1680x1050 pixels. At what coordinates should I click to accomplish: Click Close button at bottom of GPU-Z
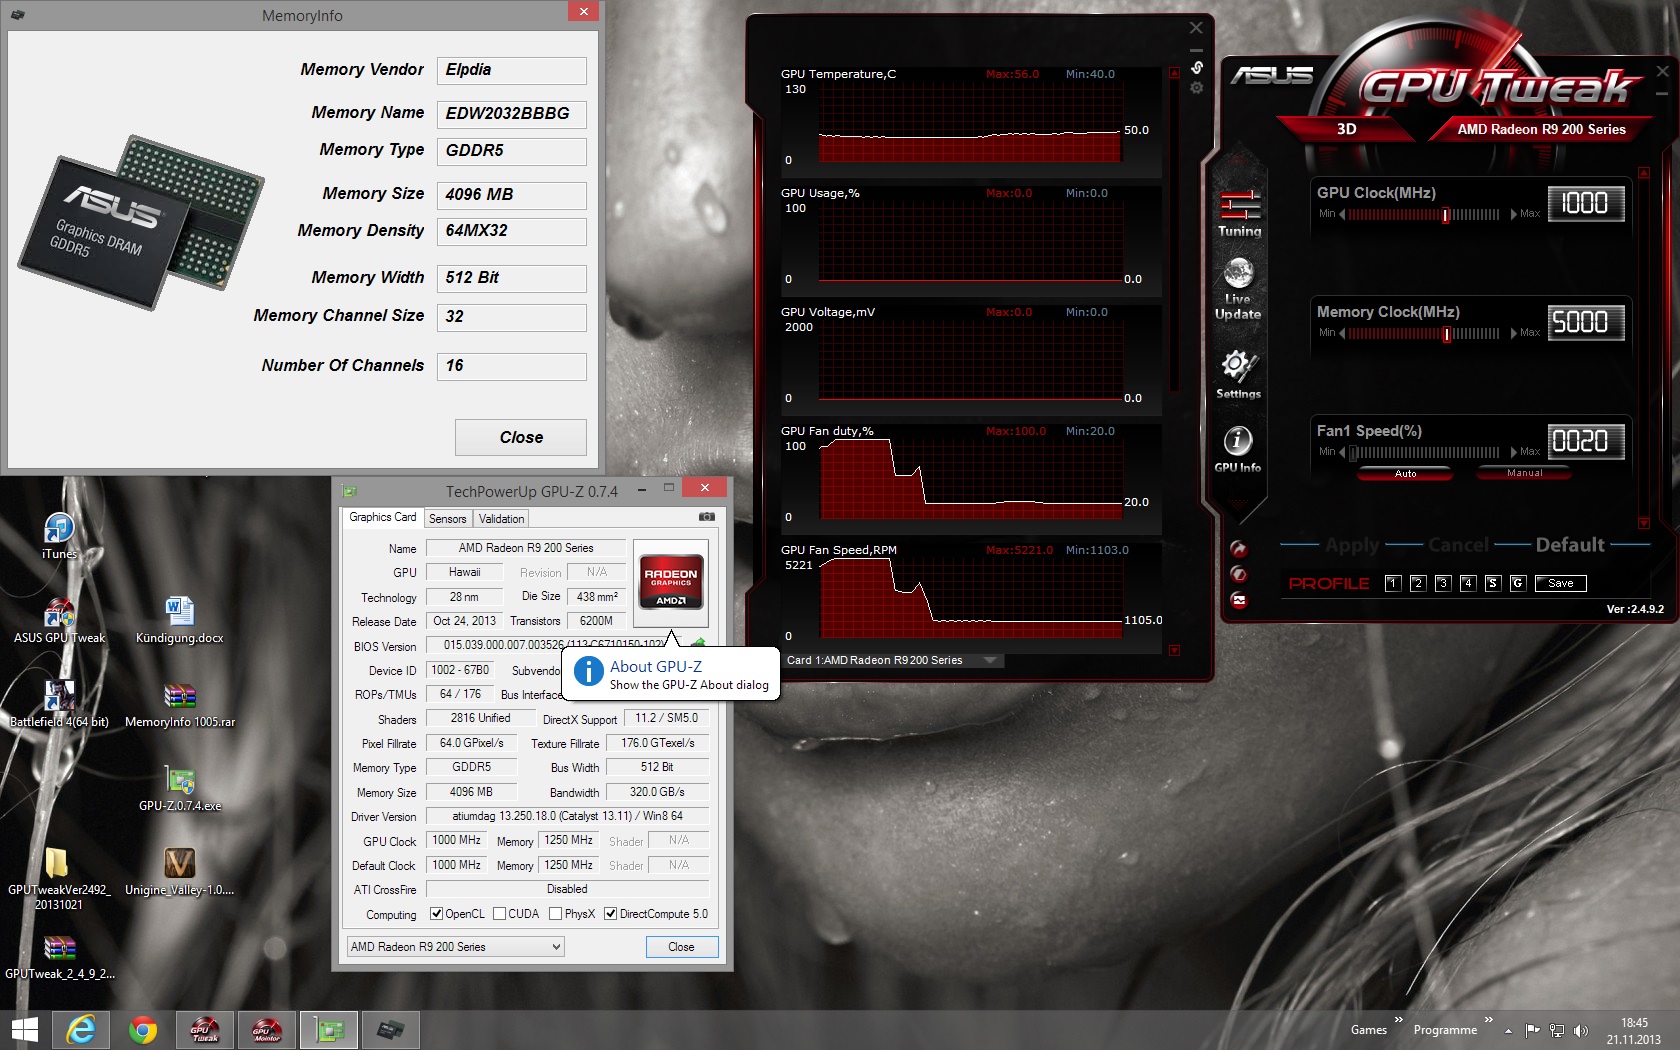pos(681,947)
